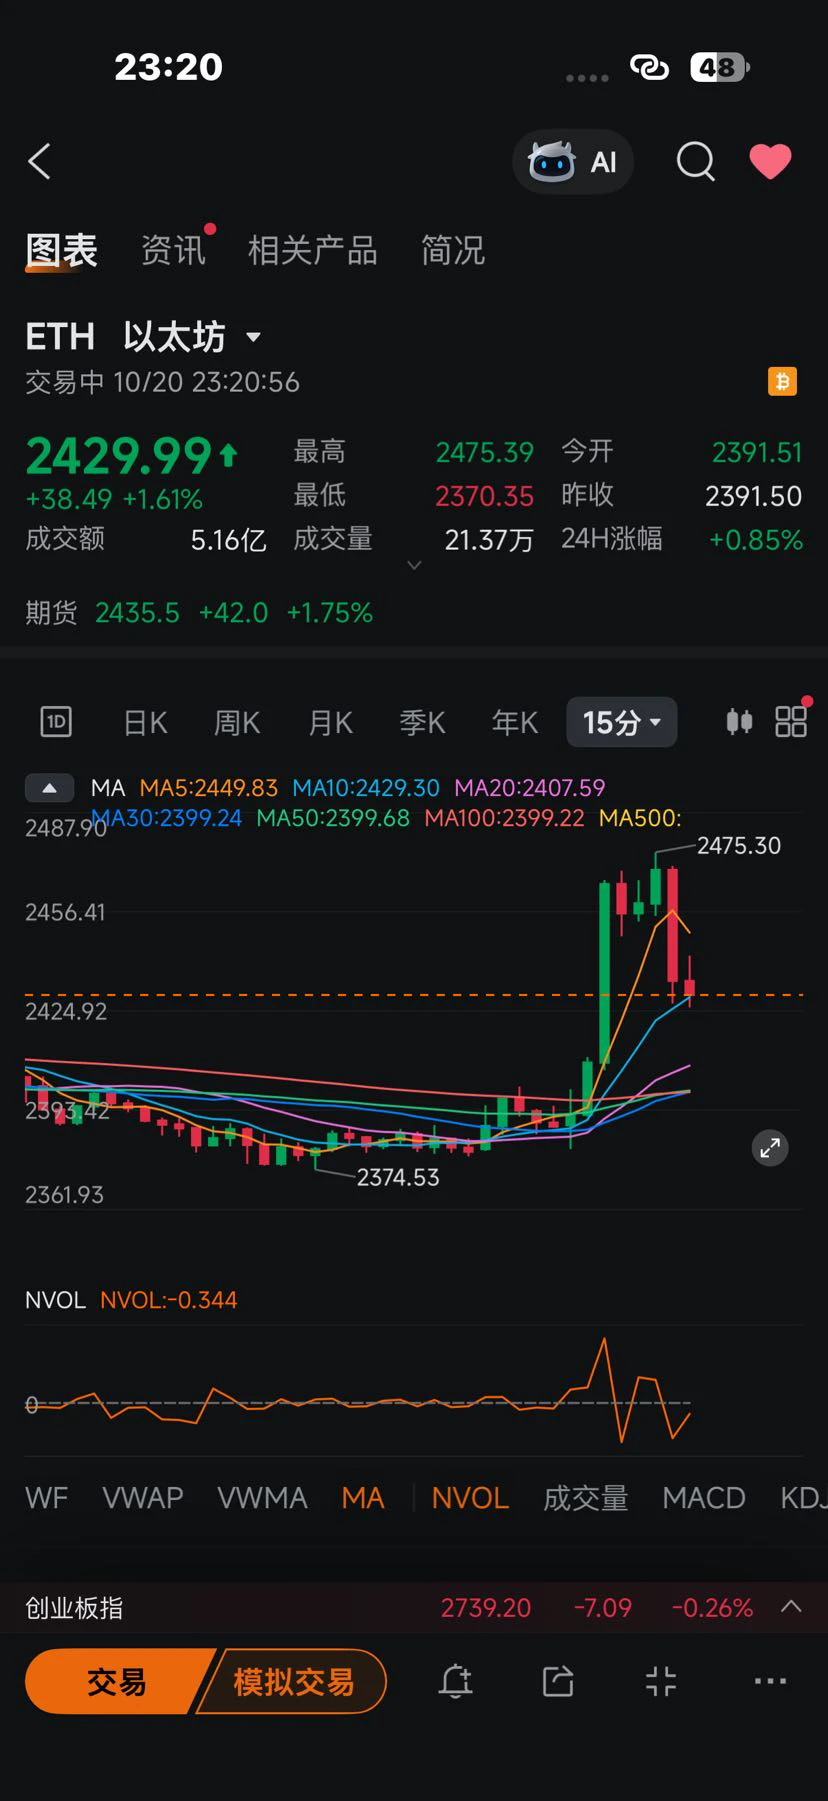Open the 15分 timeframe dropdown
The width and height of the screenshot is (828, 1801).
(x=622, y=722)
